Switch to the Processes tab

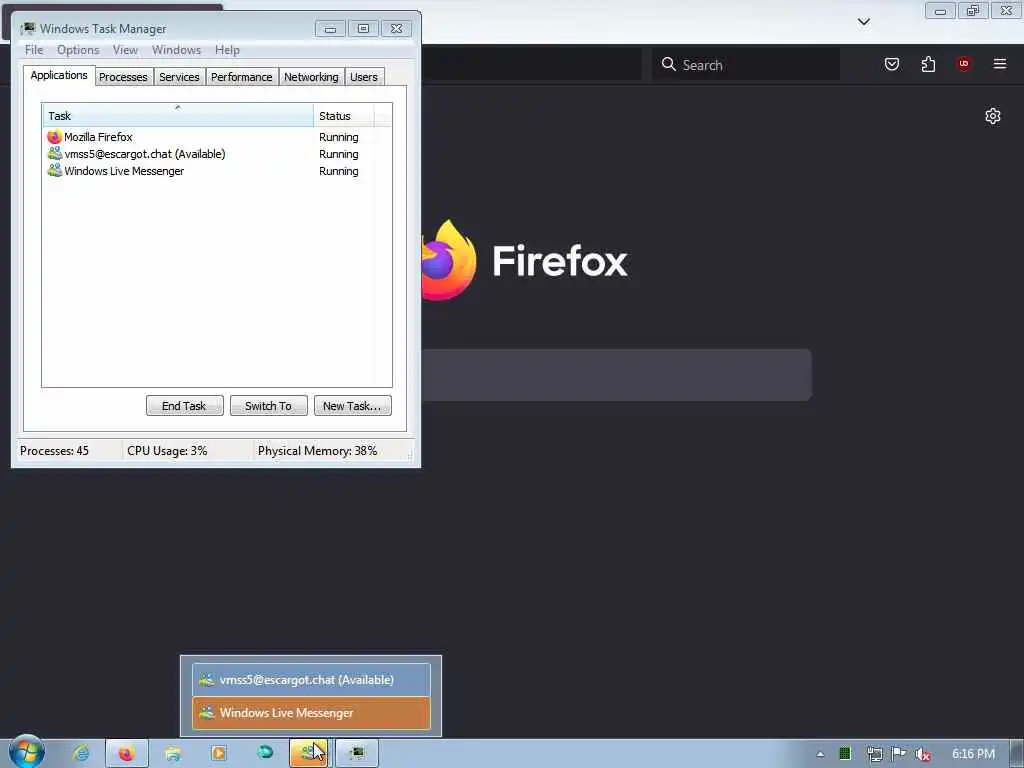[x=123, y=77]
